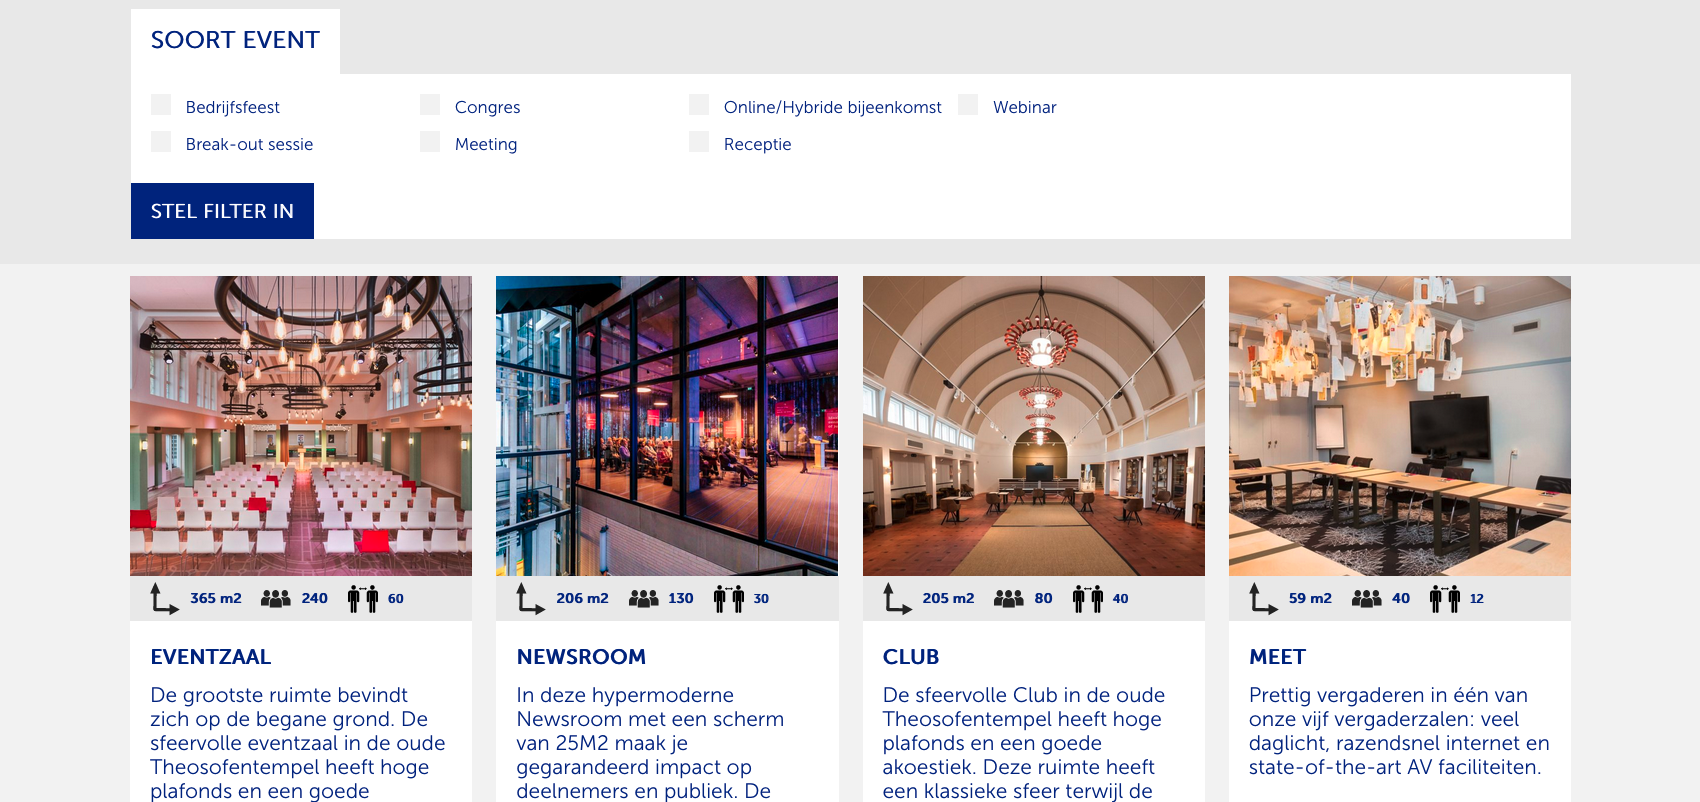Click the Eventzaal description paragraph

pyautogui.click(x=298, y=742)
